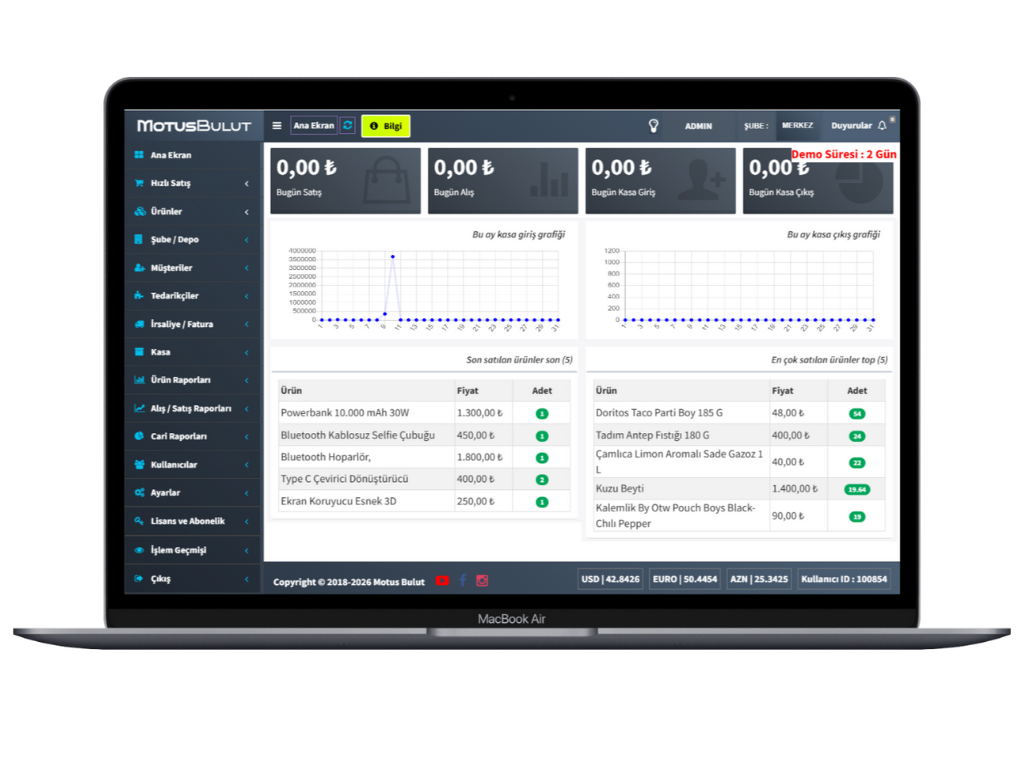Open notifications via the bell icon
The height and width of the screenshot is (768, 1024).
[882, 126]
